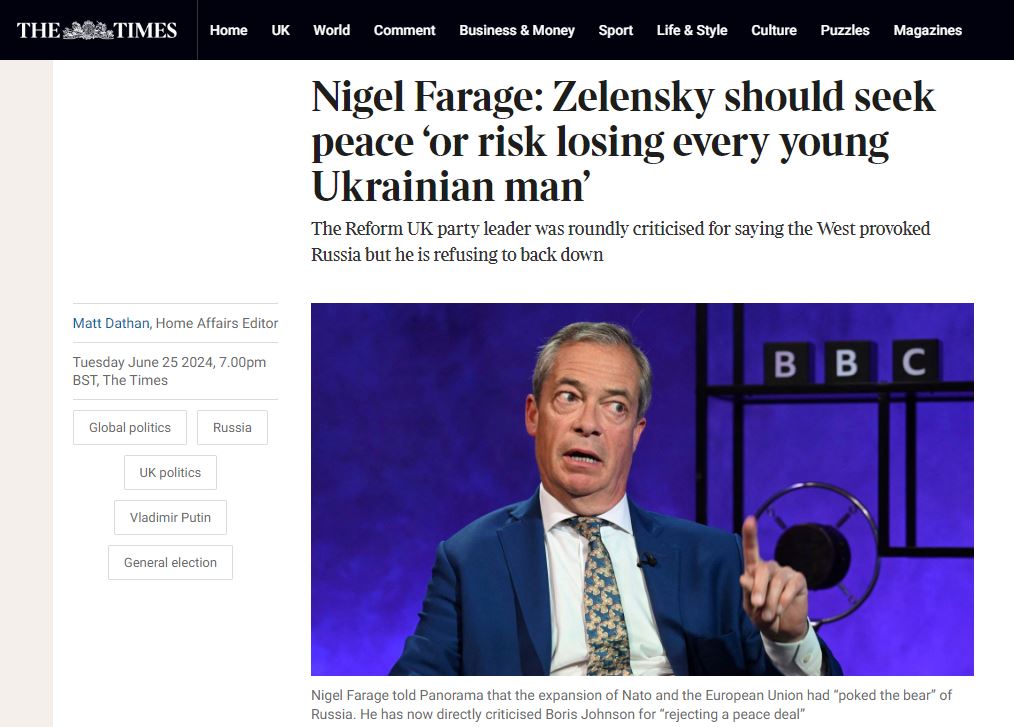
Task: Select the General election tag
Action: pyautogui.click(x=170, y=563)
